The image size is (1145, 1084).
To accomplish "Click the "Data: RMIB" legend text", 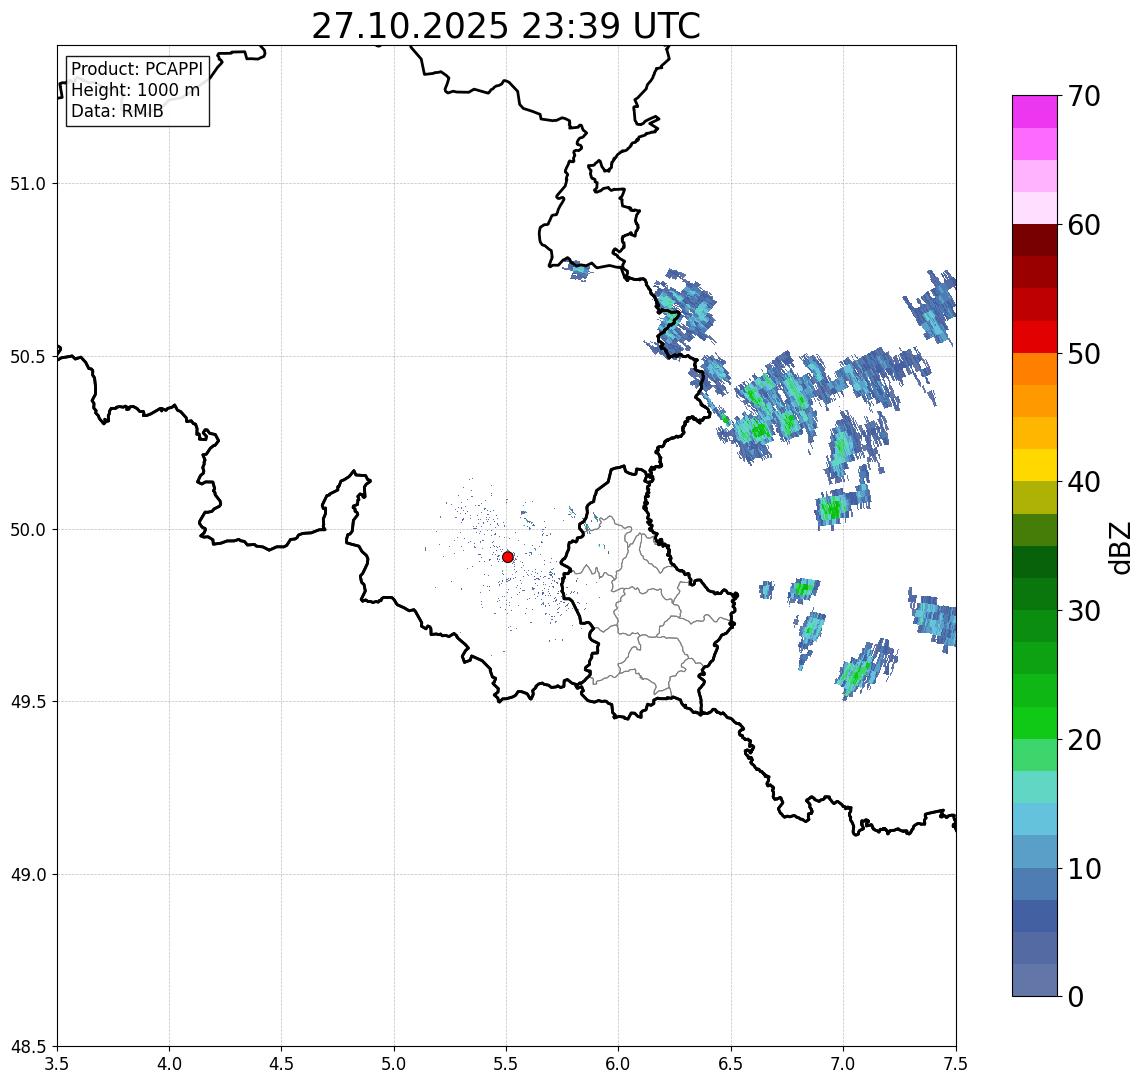I will pyautogui.click(x=117, y=111).
